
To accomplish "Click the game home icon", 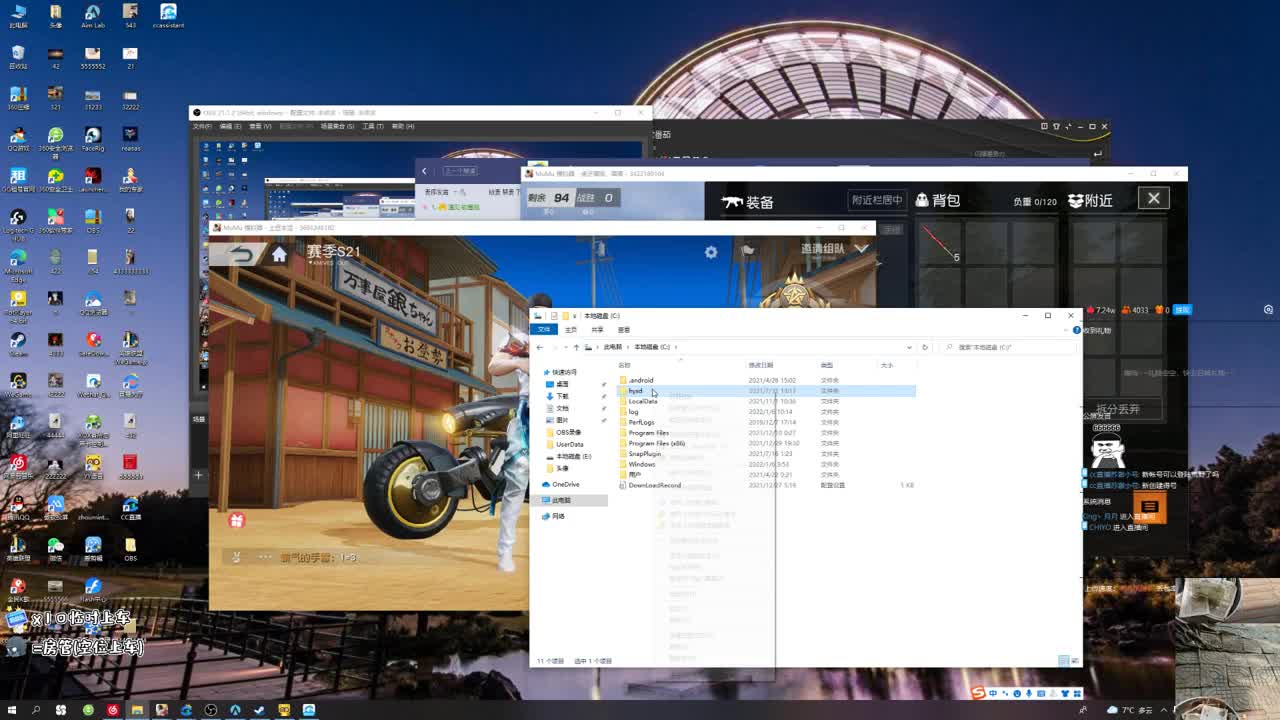I will [x=279, y=254].
